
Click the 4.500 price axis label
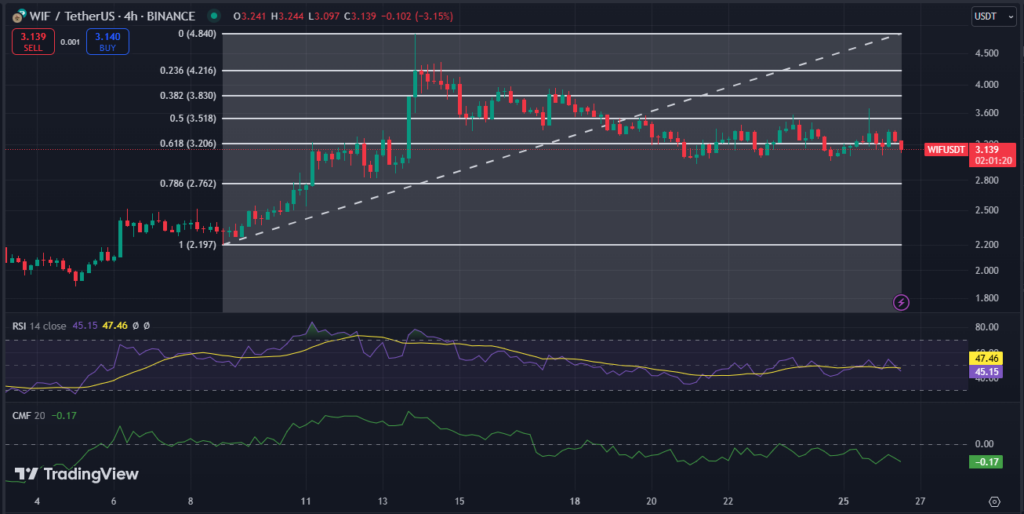click(986, 54)
